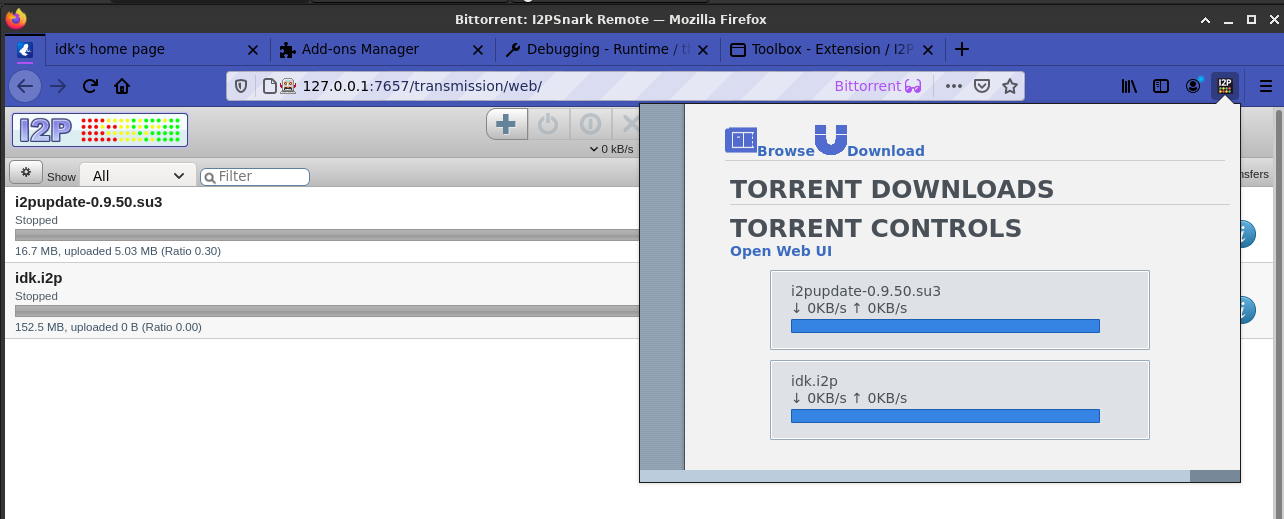1284x519 pixels.
Task: Click the idk.i2p progress bar in web UI list
Action: click(x=327, y=311)
